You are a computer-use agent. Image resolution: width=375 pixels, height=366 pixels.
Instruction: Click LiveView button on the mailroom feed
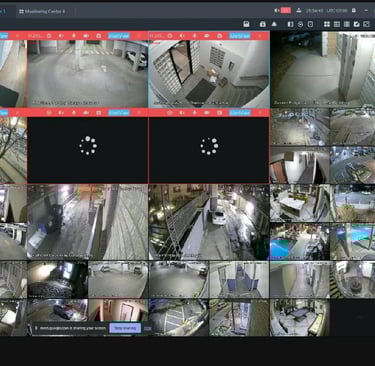[240, 36]
